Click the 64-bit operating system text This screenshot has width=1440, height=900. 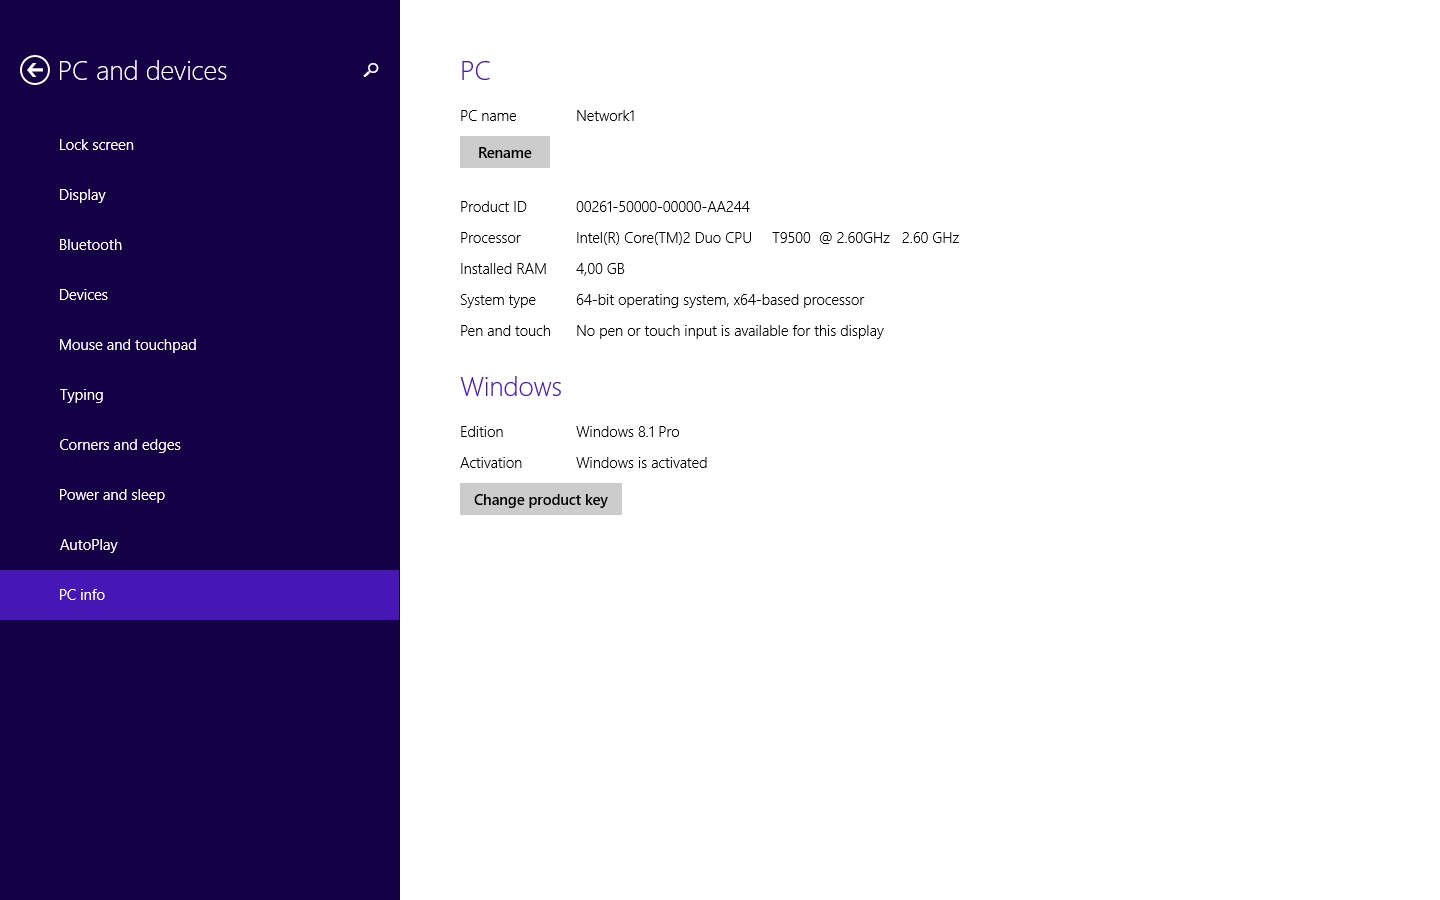click(x=720, y=300)
